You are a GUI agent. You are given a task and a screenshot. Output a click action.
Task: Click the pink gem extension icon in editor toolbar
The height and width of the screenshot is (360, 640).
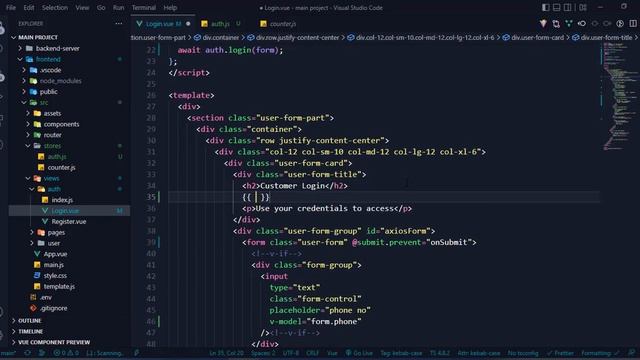(x=543, y=24)
